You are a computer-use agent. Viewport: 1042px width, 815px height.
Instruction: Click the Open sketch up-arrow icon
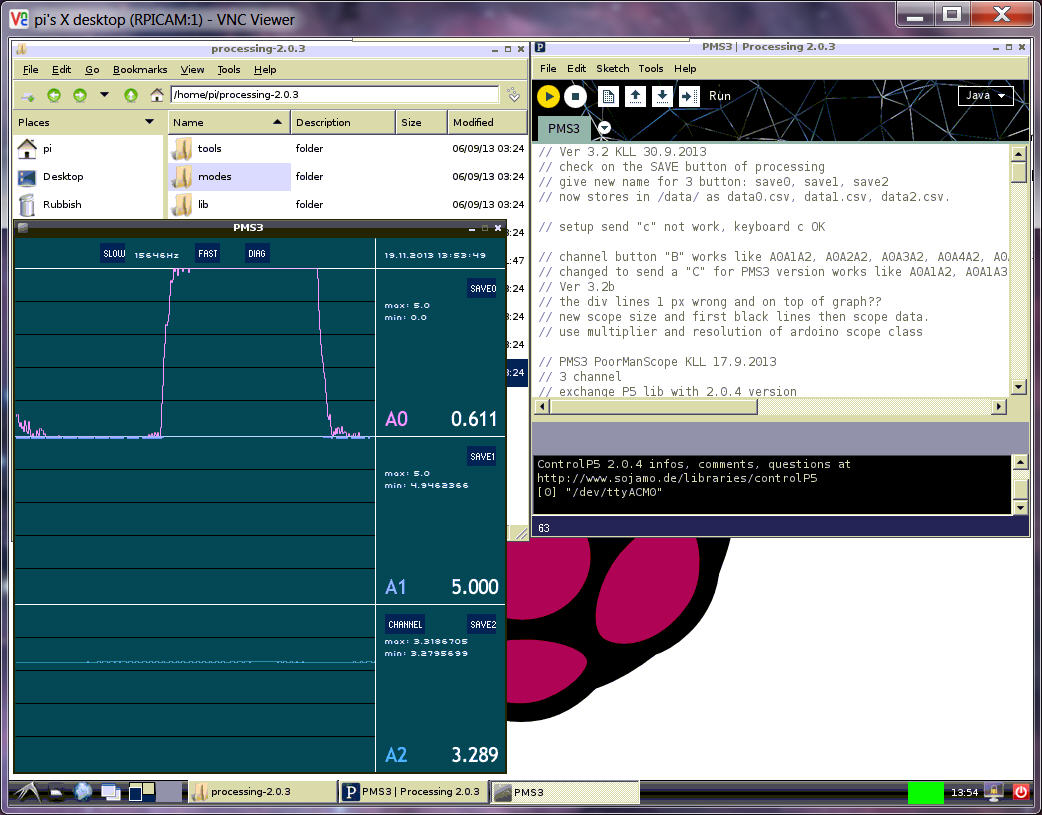pyautogui.click(x=635, y=96)
